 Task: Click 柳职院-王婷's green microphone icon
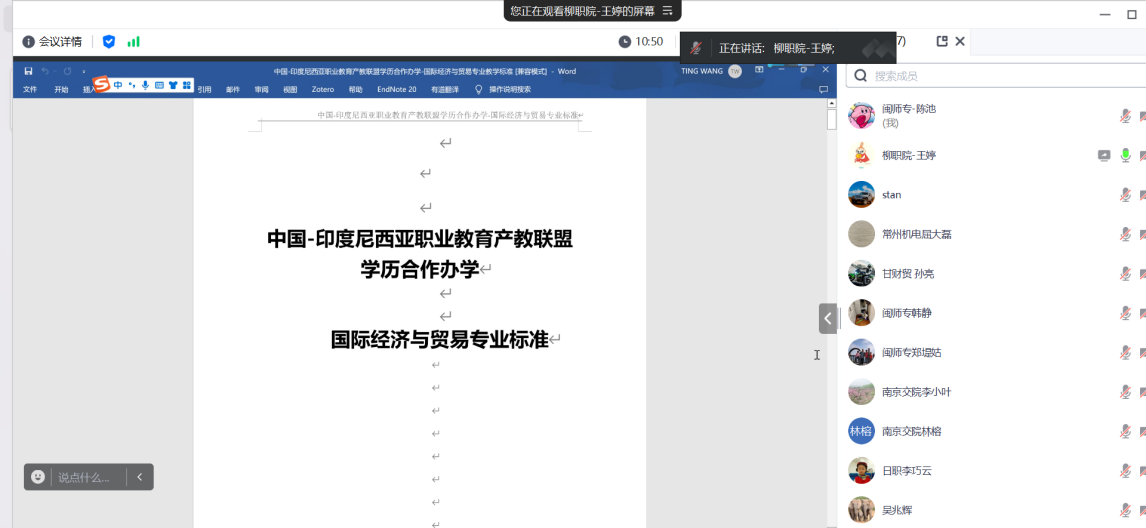(x=1125, y=155)
